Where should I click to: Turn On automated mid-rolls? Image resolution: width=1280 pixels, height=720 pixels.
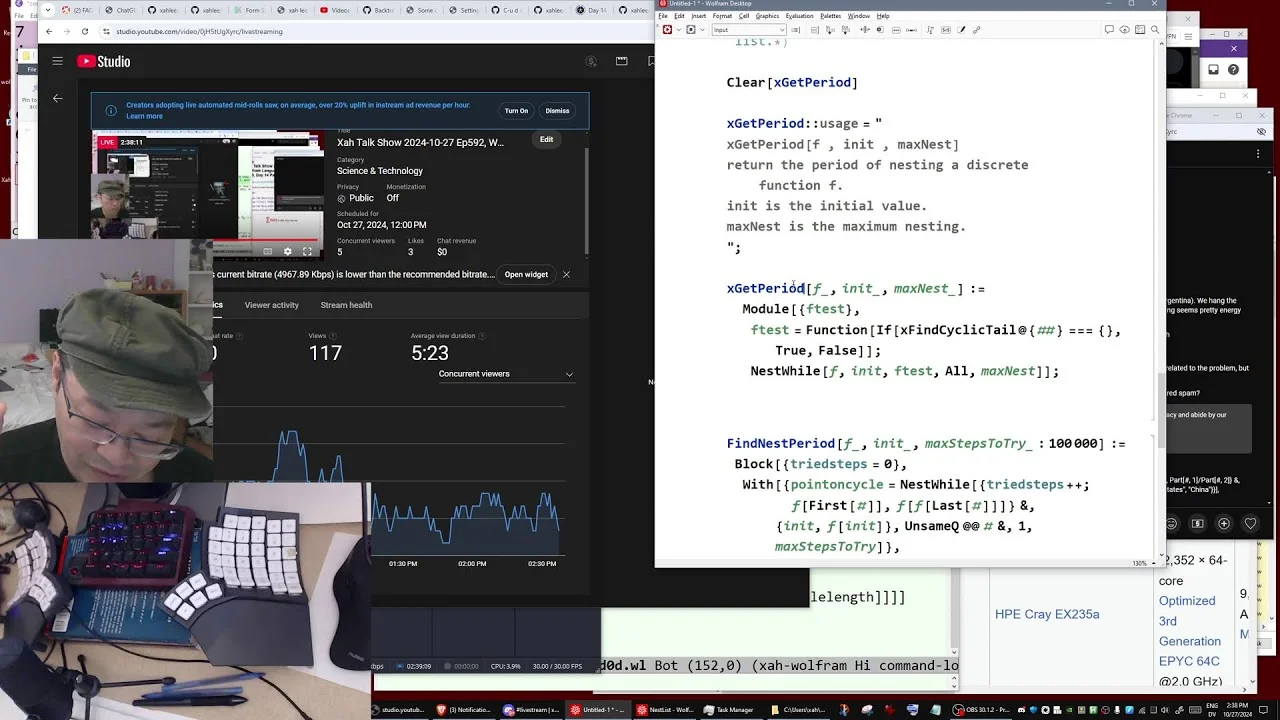click(516, 111)
